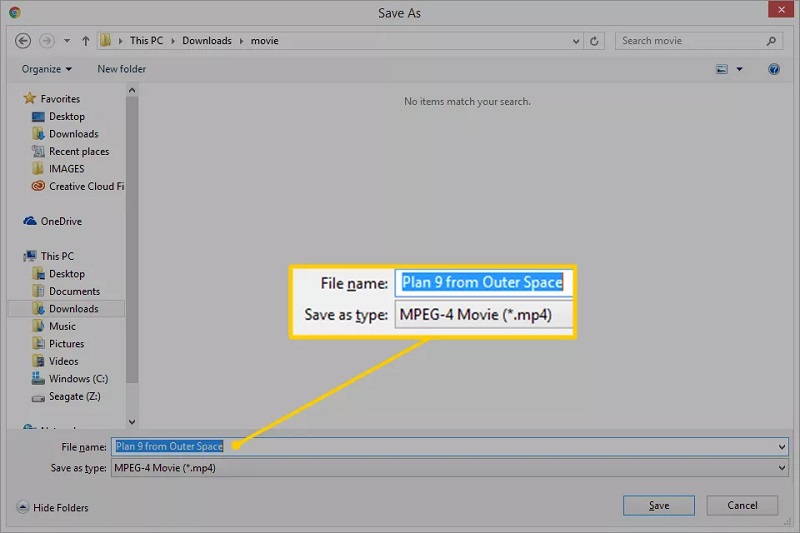
Task: Click the Search movie input field
Action: 690,41
